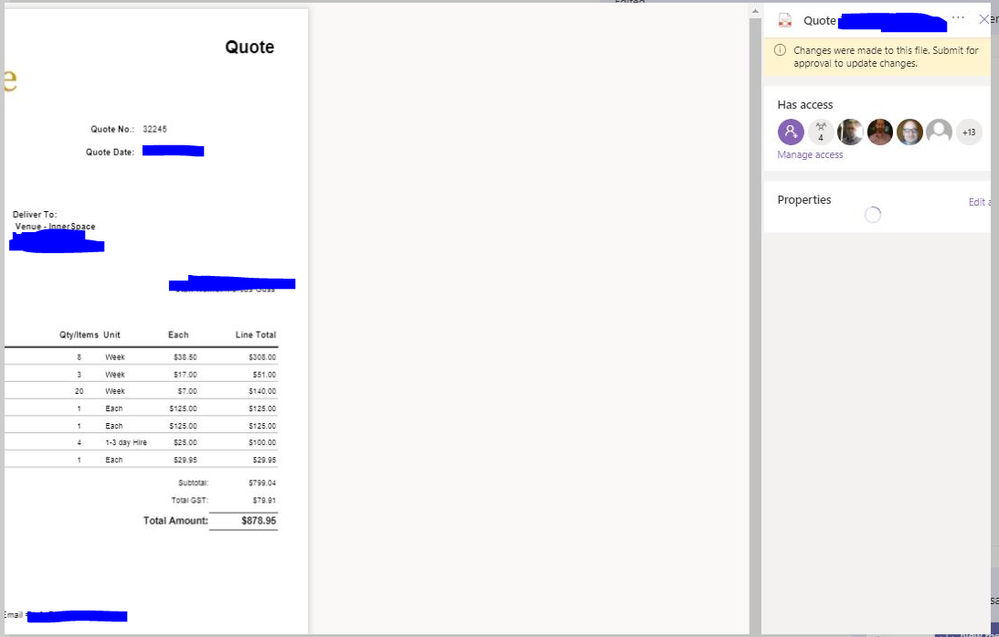
Task: Click the document scrollbar up arrow
Action: point(755,11)
